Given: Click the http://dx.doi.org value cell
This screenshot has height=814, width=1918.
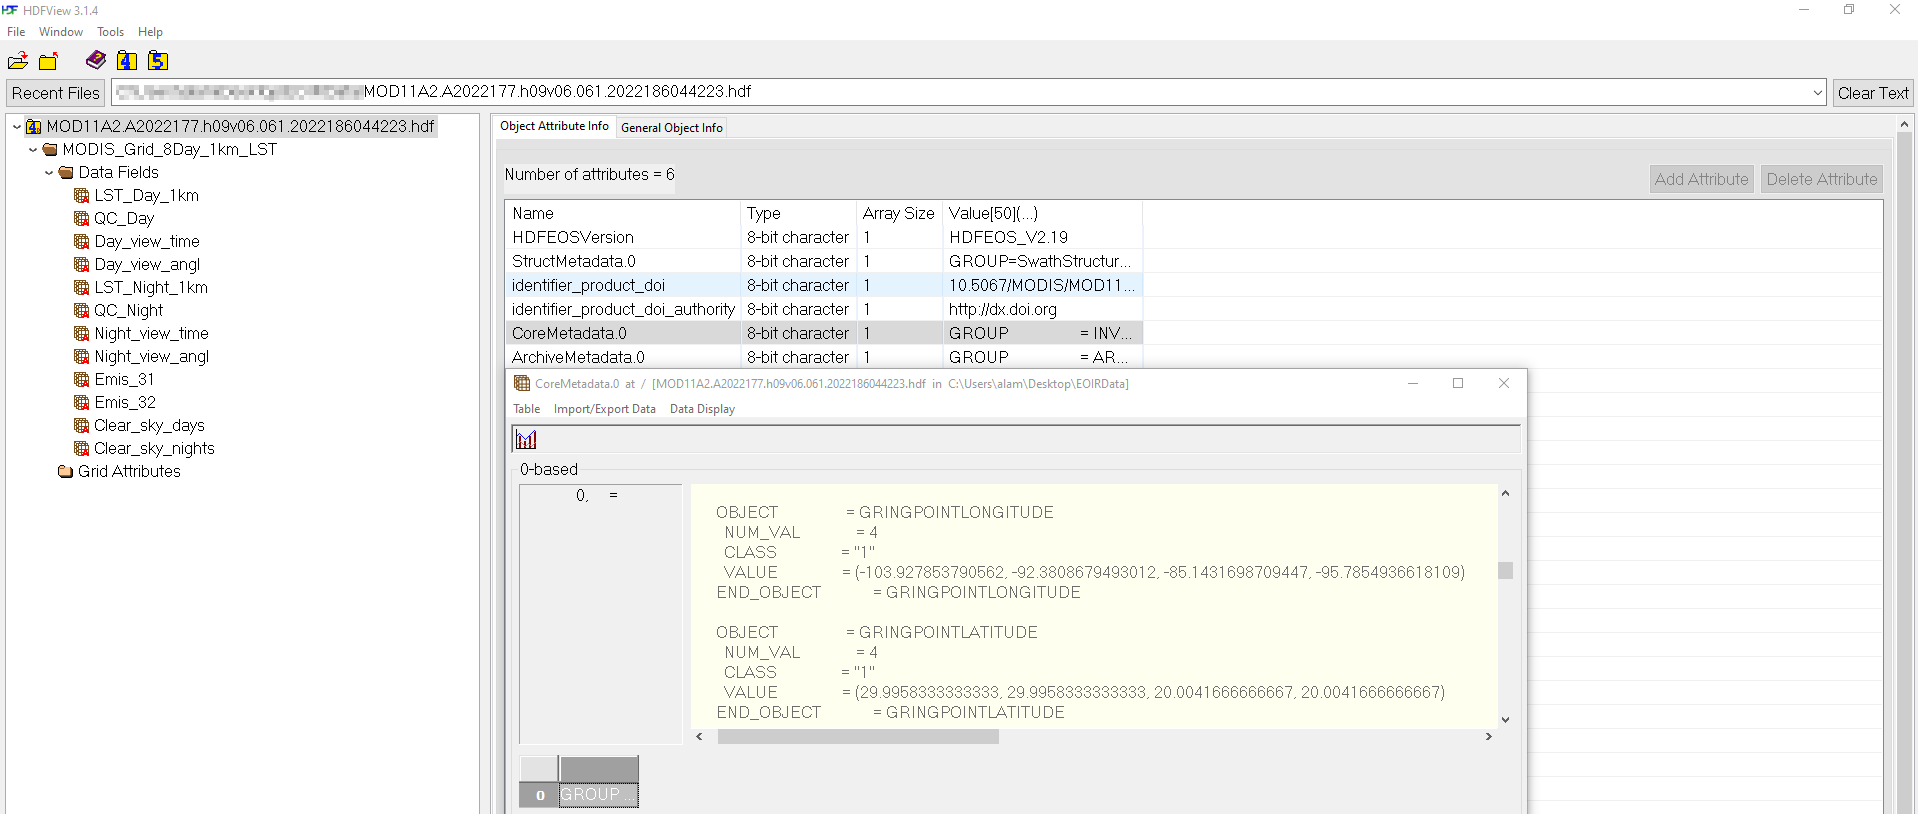Looking at the screenshot, I should click(1042, 309).
